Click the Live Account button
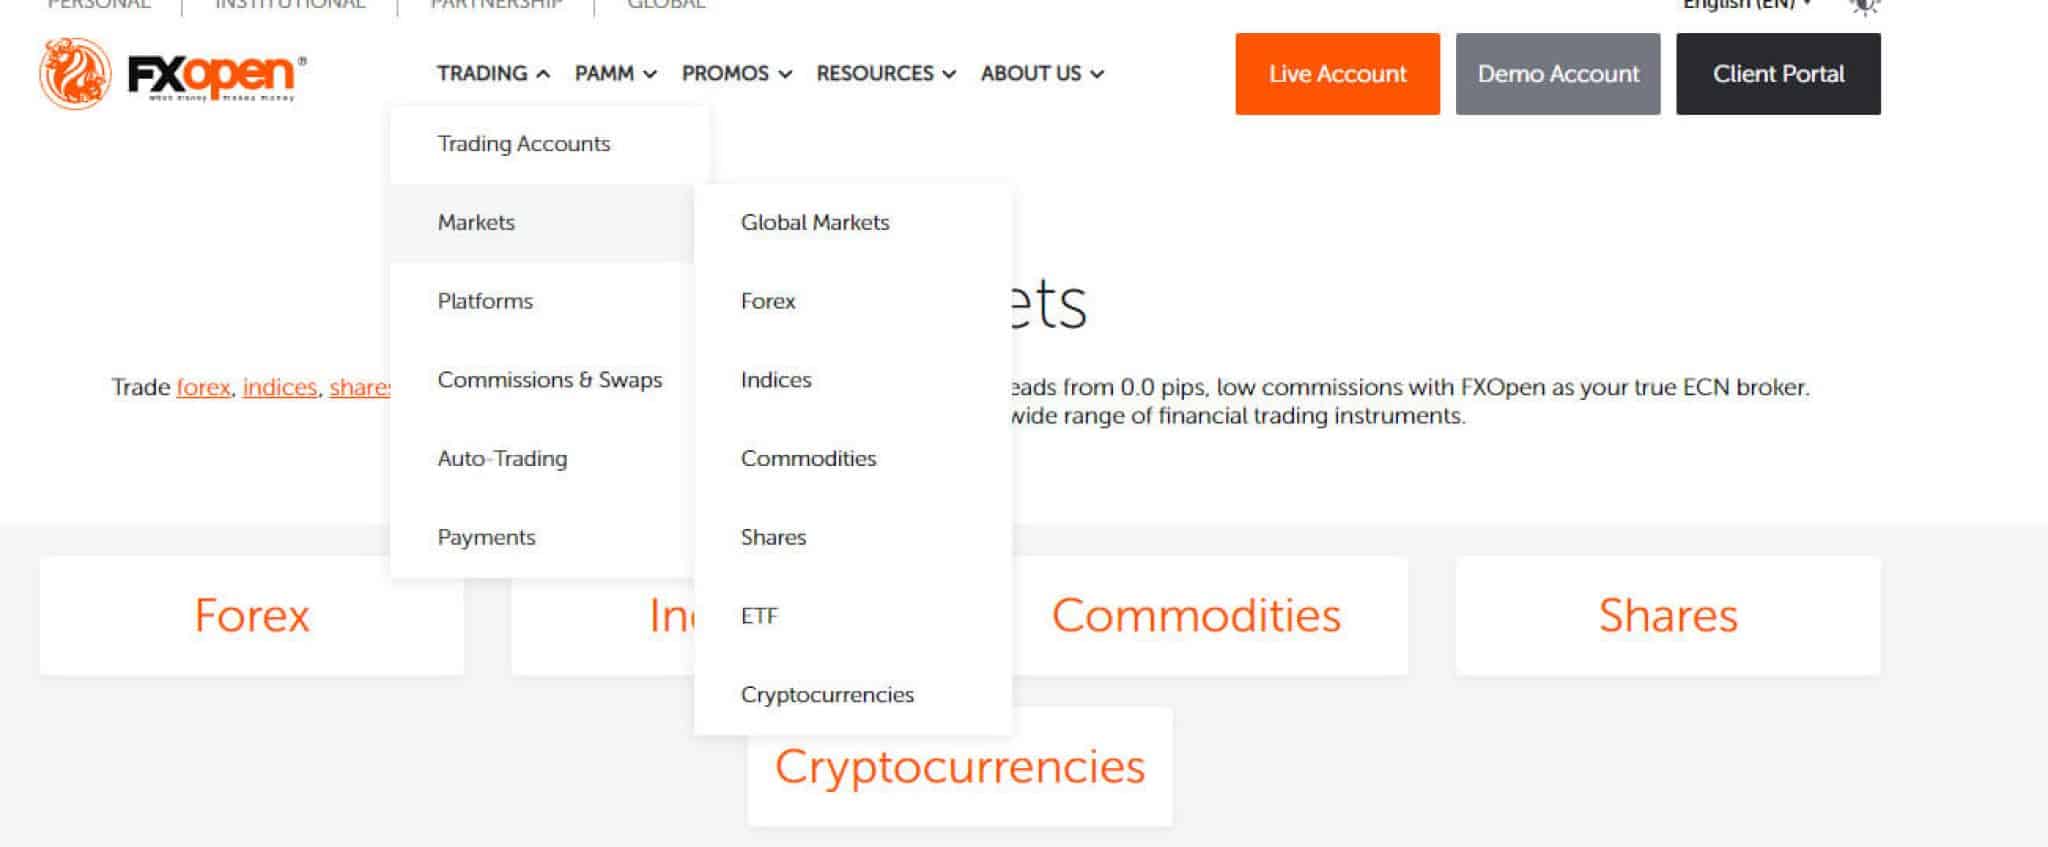 [1337, 73]
